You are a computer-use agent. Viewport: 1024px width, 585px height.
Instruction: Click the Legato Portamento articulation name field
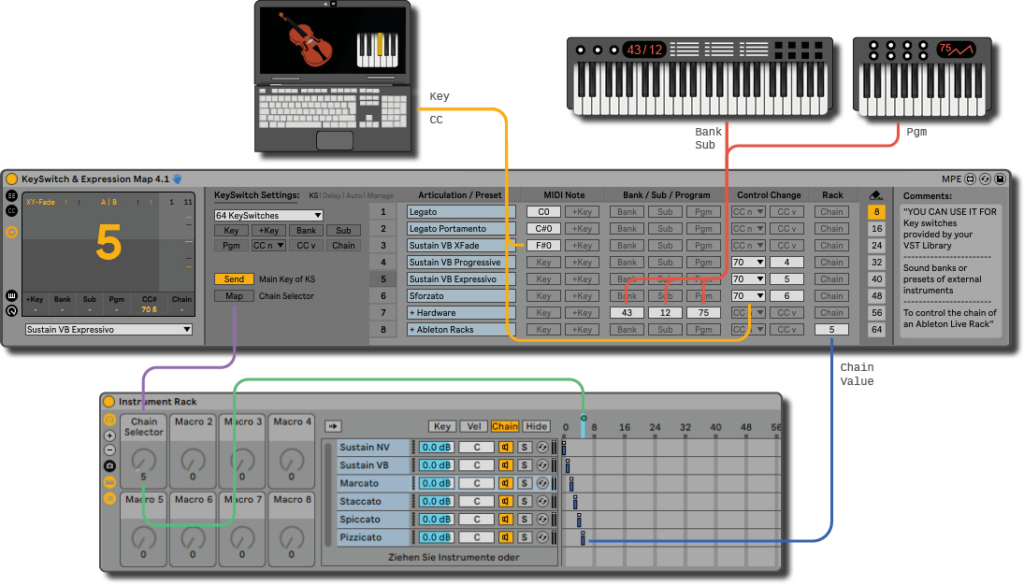coord(461,229)
